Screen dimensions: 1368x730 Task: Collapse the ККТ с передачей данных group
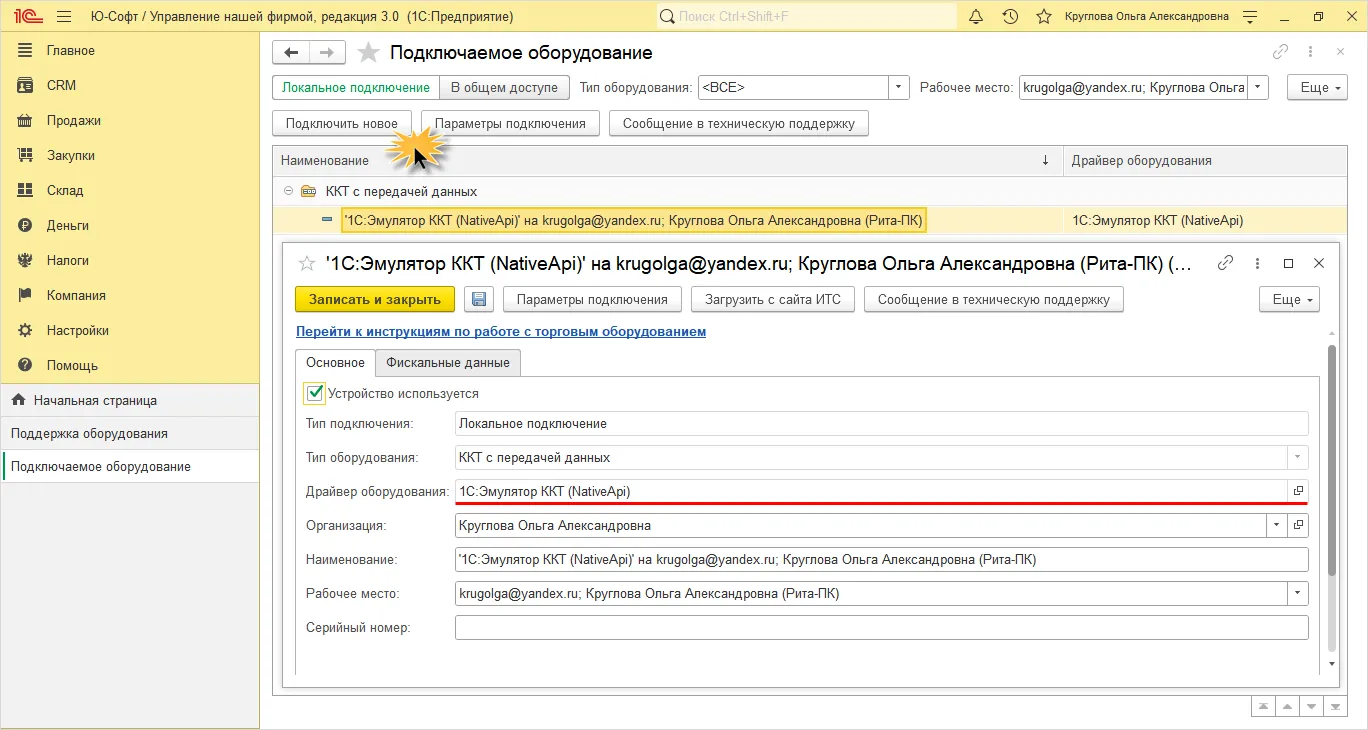288,191
